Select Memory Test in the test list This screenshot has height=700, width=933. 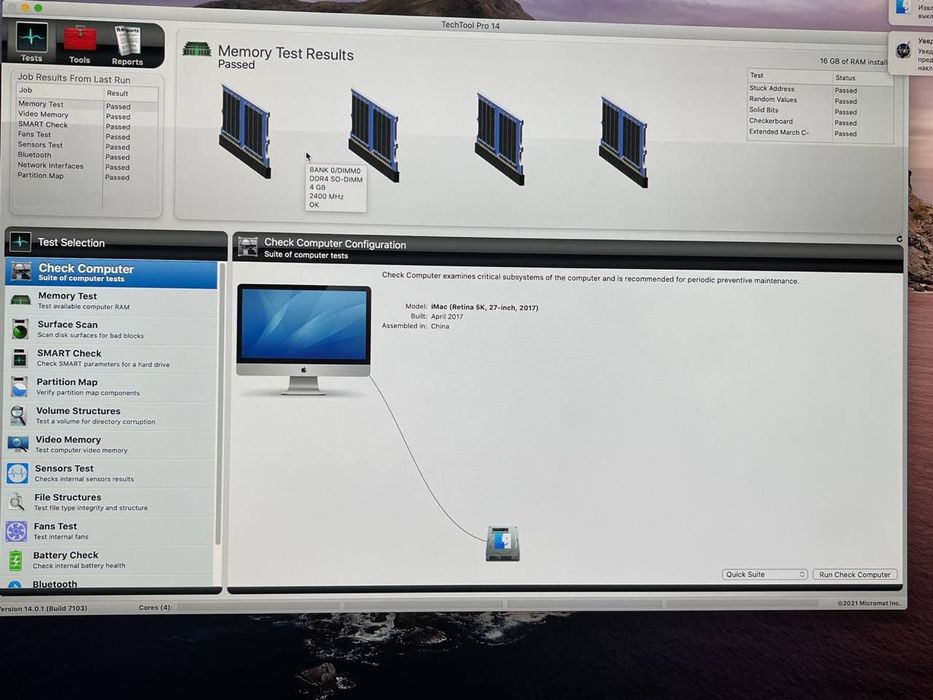111,301
